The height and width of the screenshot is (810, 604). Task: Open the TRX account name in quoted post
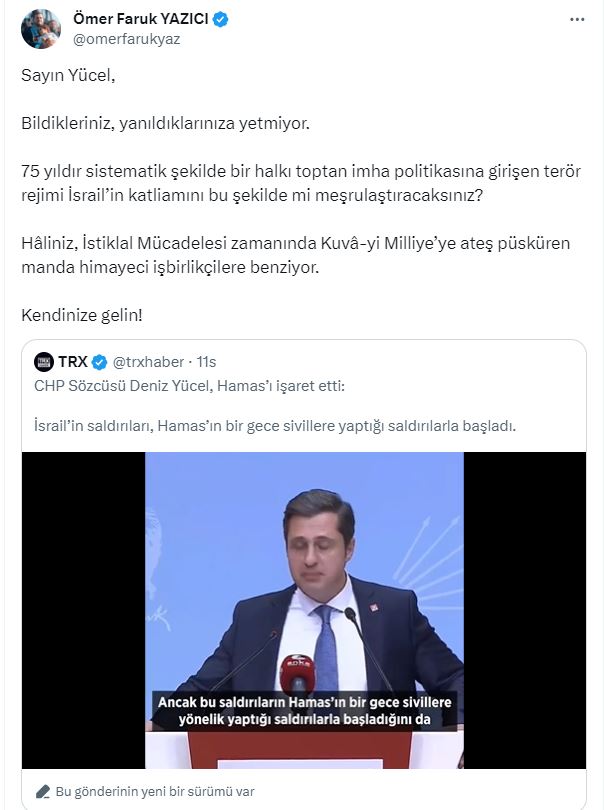point(74,361)
